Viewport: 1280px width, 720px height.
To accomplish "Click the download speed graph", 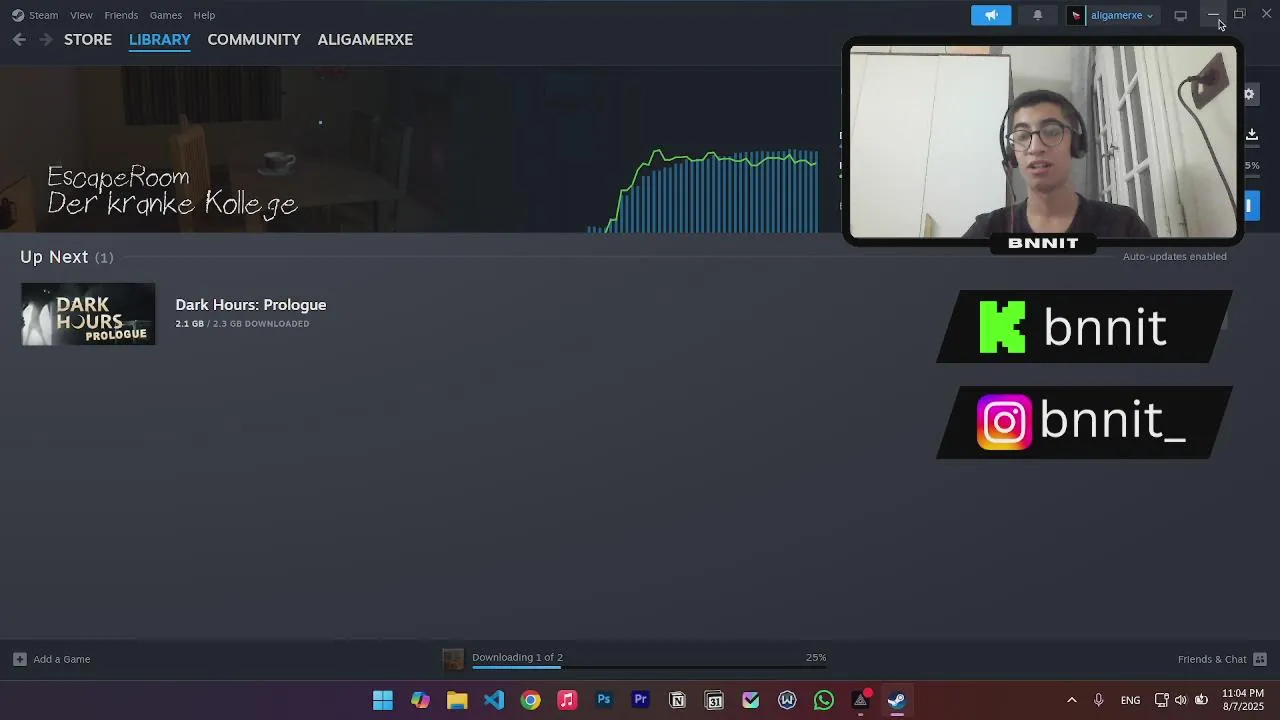I will tap(703, 190).
